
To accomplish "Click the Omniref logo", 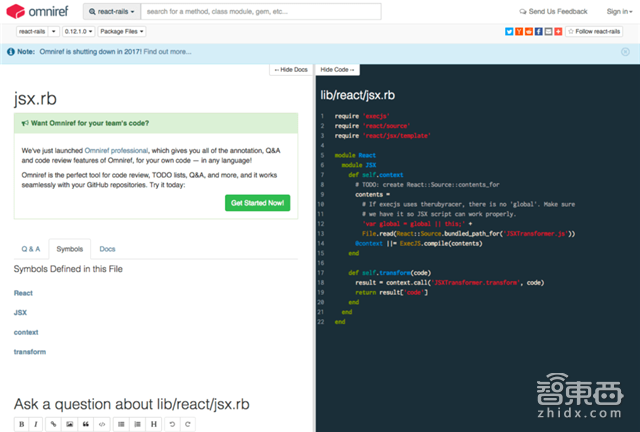I will click(36, 11).
